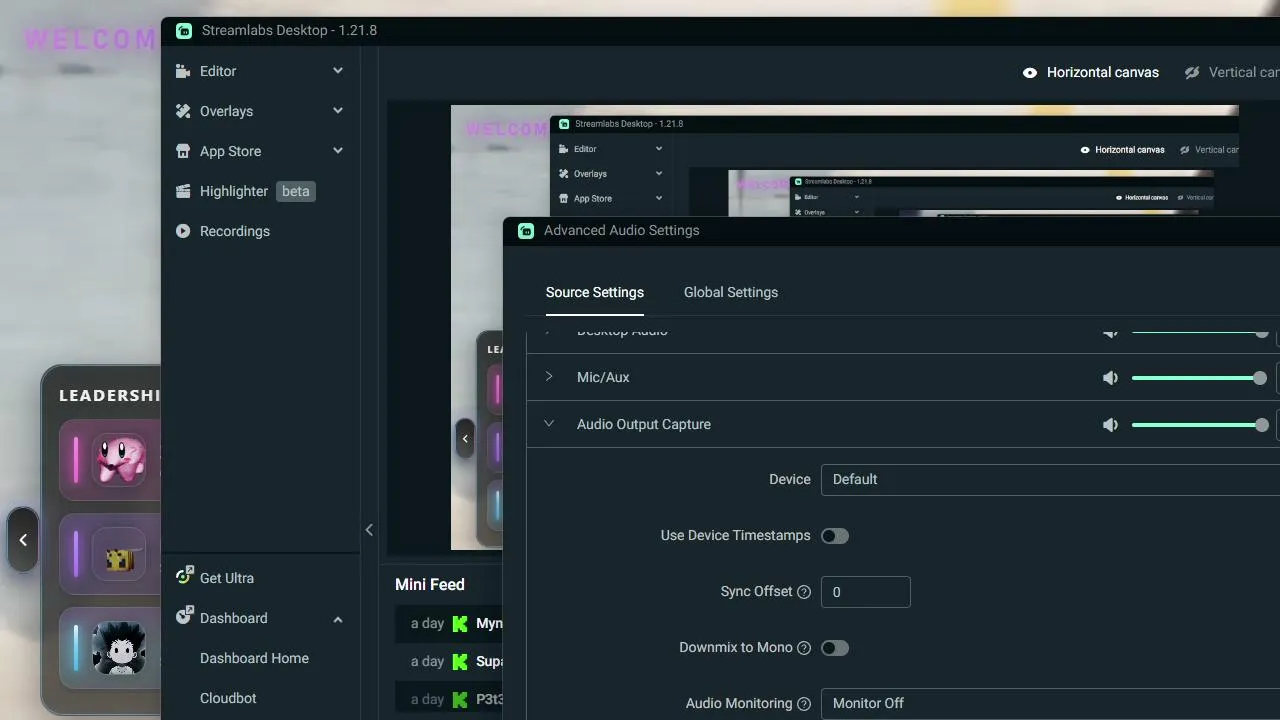Click the collapse arrow inside the preview canvas
Image resolution: width=1280 pixels, height=720 pixels.
tap(465, 439)
